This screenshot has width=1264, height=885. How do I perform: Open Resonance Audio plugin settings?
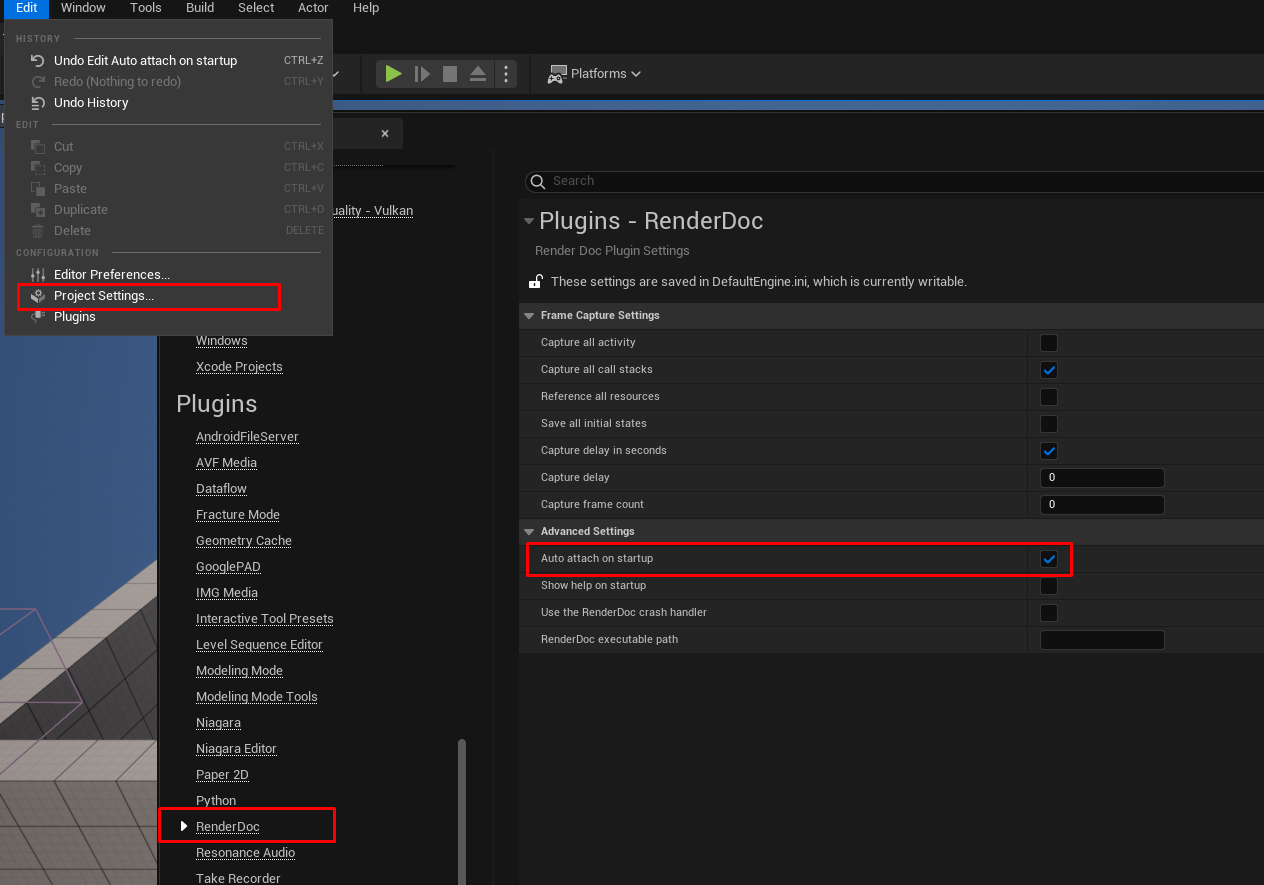pos(246,853)
